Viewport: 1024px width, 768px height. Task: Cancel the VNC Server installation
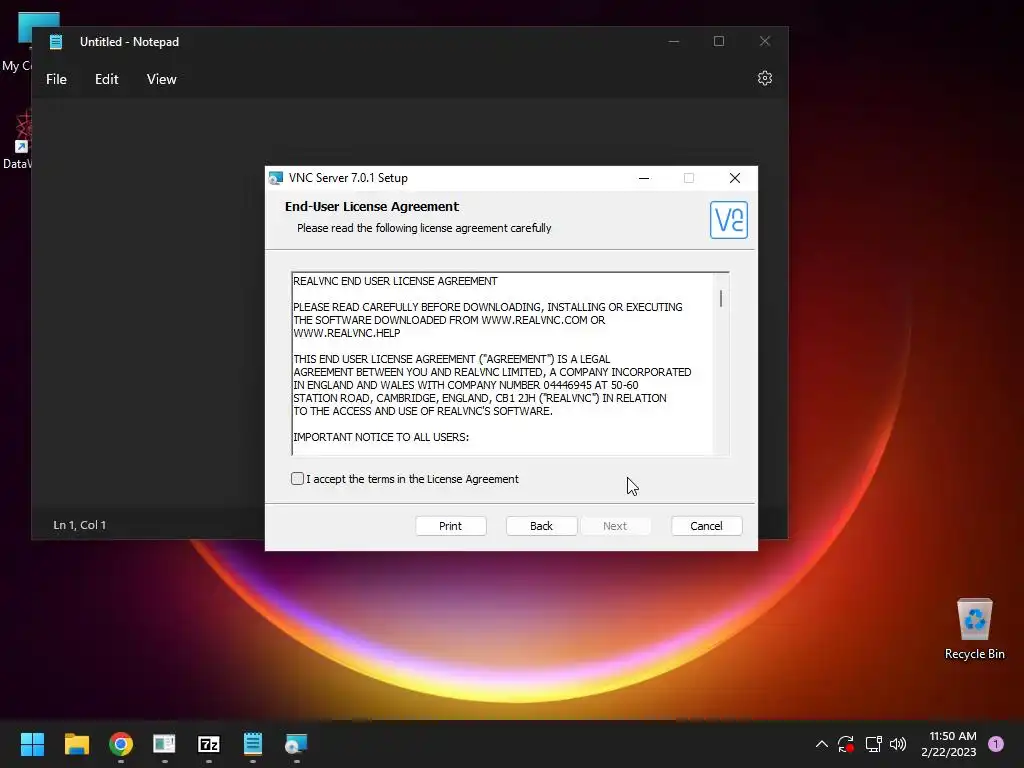pos(707,526)
